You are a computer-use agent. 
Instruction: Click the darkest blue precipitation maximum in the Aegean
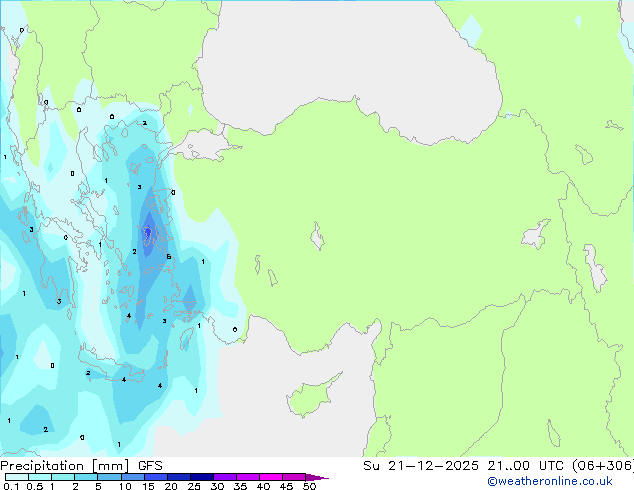click(x=148, y=232)
